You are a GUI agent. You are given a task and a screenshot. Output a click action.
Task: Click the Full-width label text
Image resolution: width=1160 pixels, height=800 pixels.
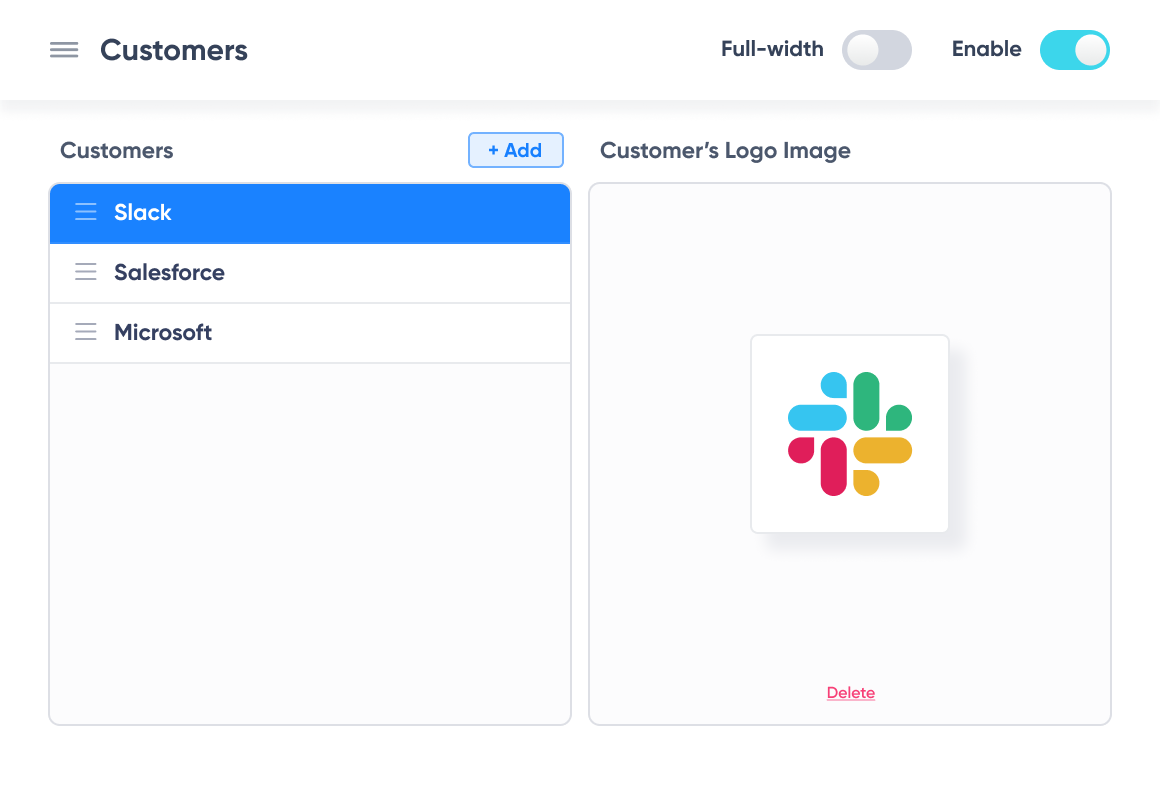772,49
